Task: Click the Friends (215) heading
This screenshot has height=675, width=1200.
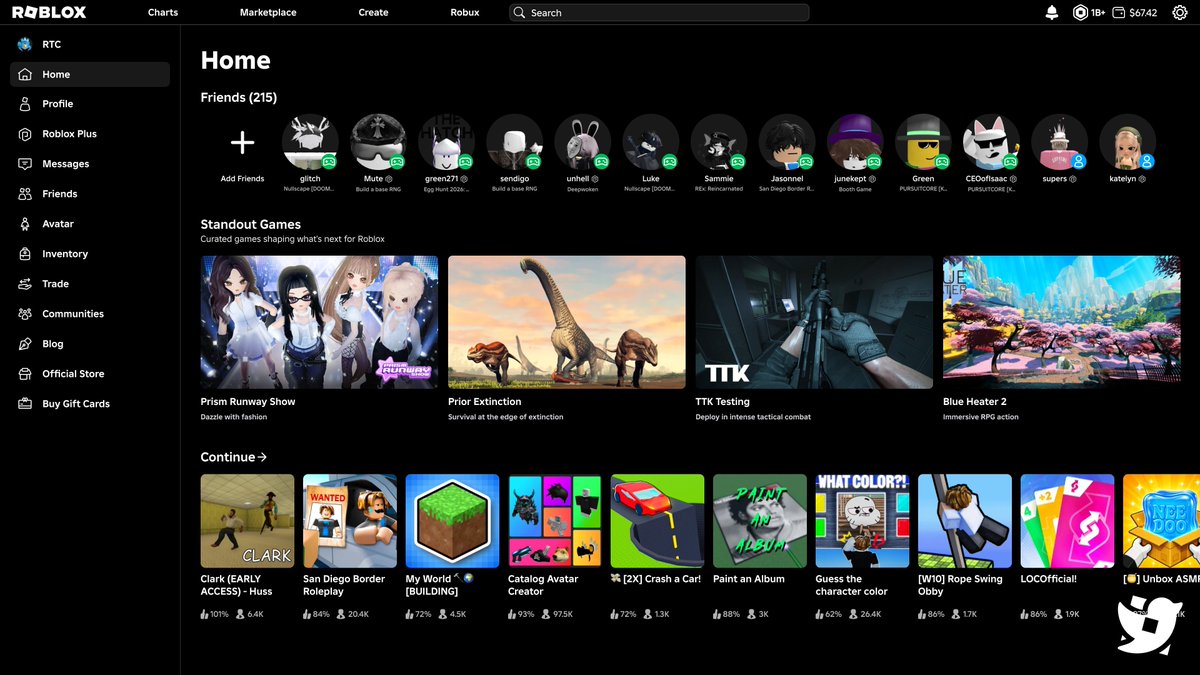Action: (239, 97)
